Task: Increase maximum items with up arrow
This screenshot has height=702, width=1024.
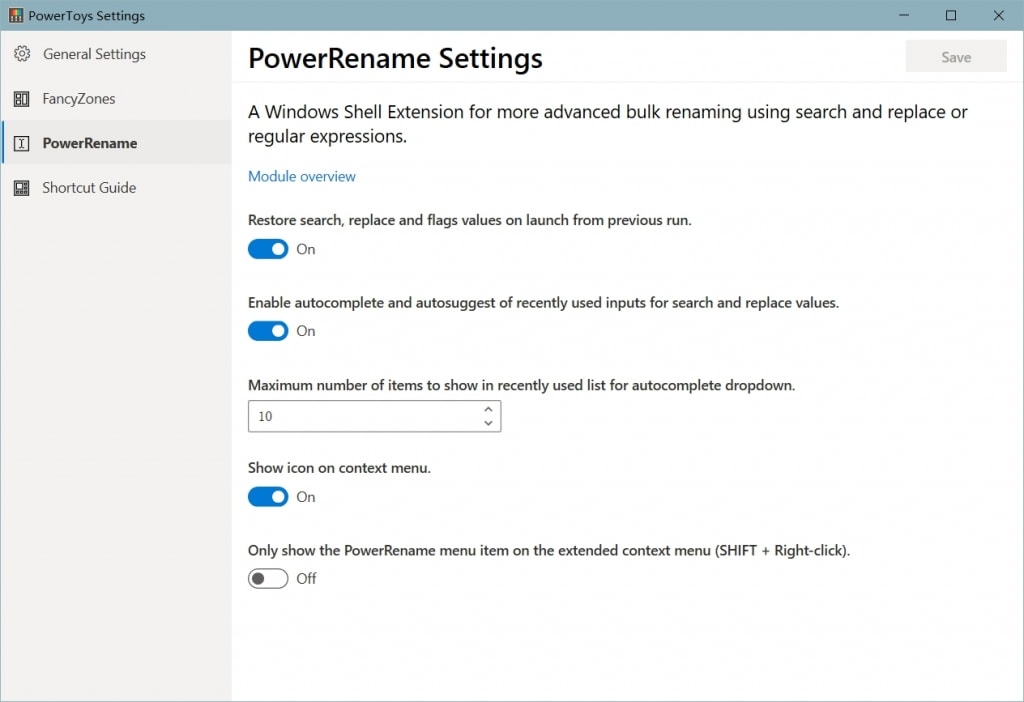Action: 488,409
